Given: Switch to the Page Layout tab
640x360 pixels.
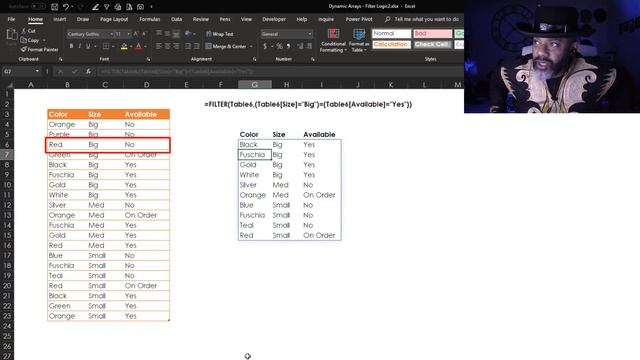Looking at the screenshot, I should tap(114, 19).
